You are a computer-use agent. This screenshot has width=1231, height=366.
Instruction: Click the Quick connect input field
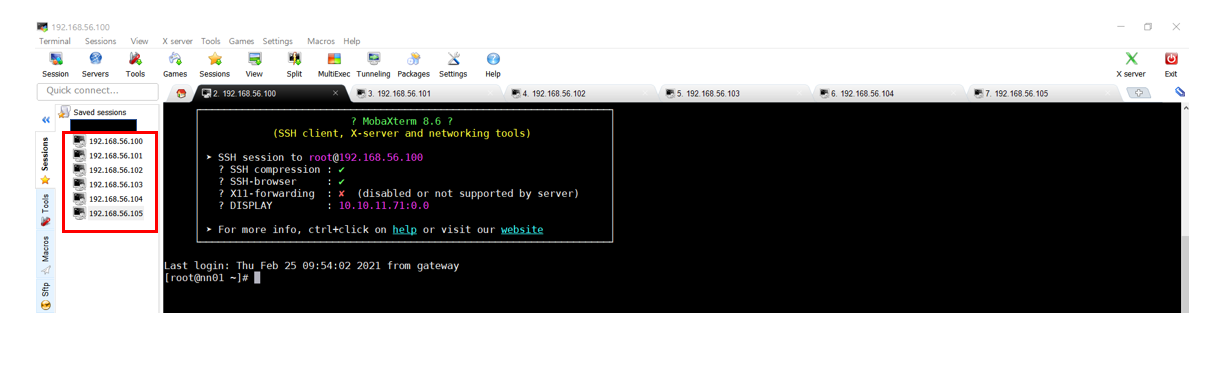[x=97, y=91]
